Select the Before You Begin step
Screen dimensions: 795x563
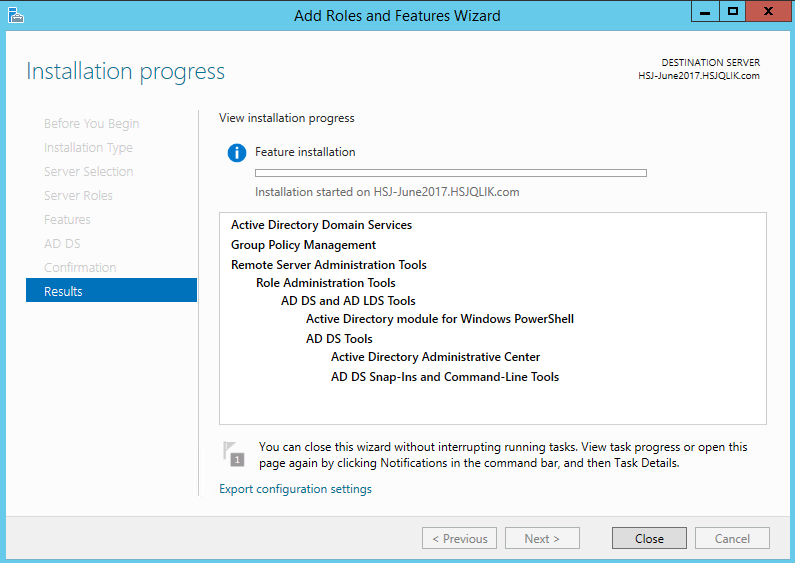(91, 124)
